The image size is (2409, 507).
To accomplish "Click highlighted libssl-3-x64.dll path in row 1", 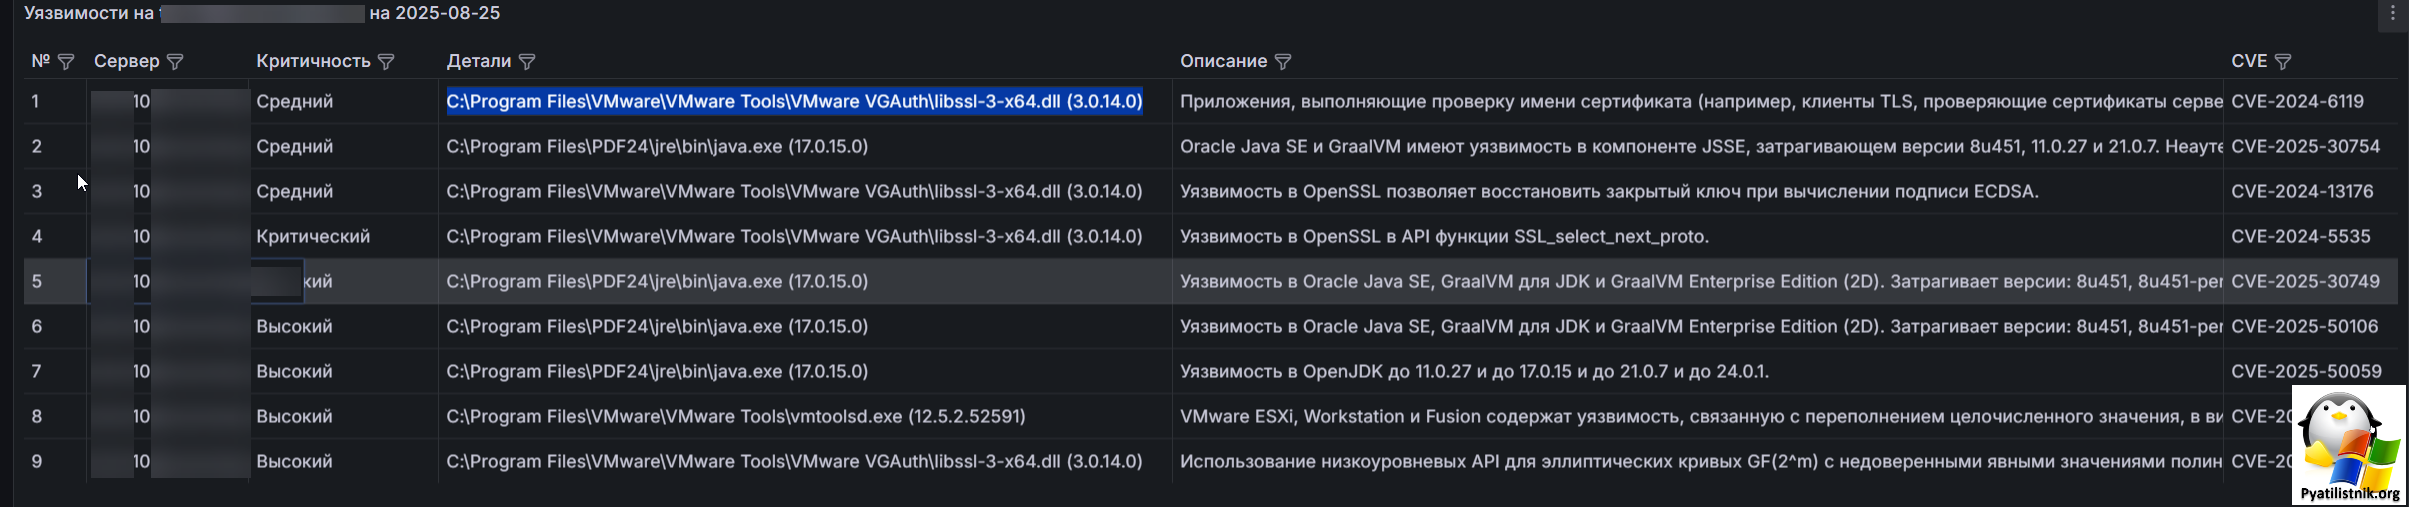I will coord(794,101).
